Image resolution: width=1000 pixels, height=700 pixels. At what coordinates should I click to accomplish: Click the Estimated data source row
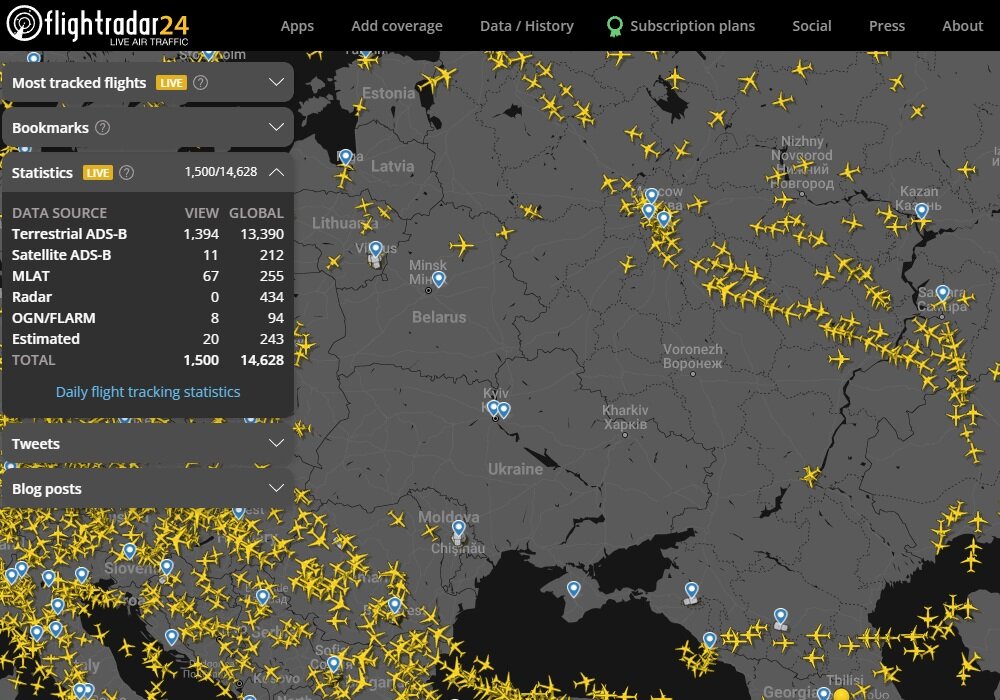[x=147, y=339]
